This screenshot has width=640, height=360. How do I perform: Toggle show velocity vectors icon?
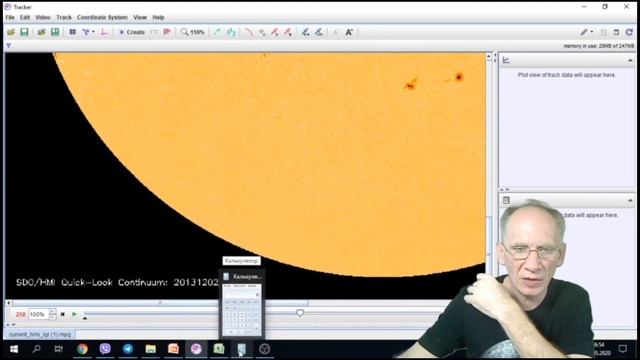click(275, 32)
